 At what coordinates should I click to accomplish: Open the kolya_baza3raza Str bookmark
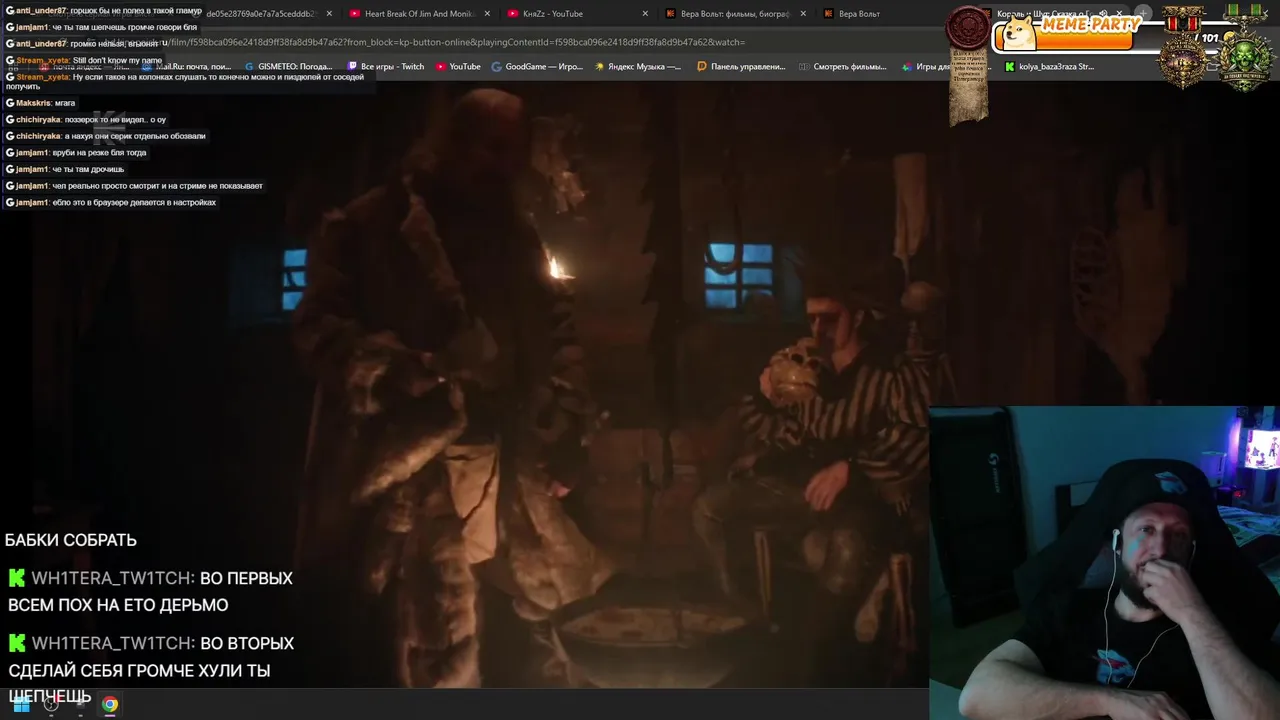point(1049,67)
